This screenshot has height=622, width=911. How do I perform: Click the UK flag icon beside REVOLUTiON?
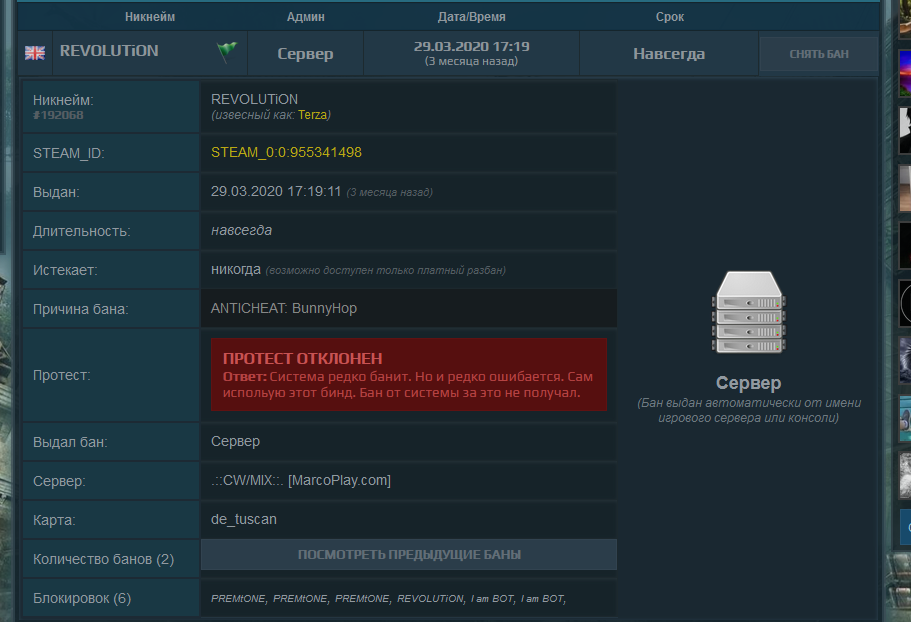pos(35,53)
